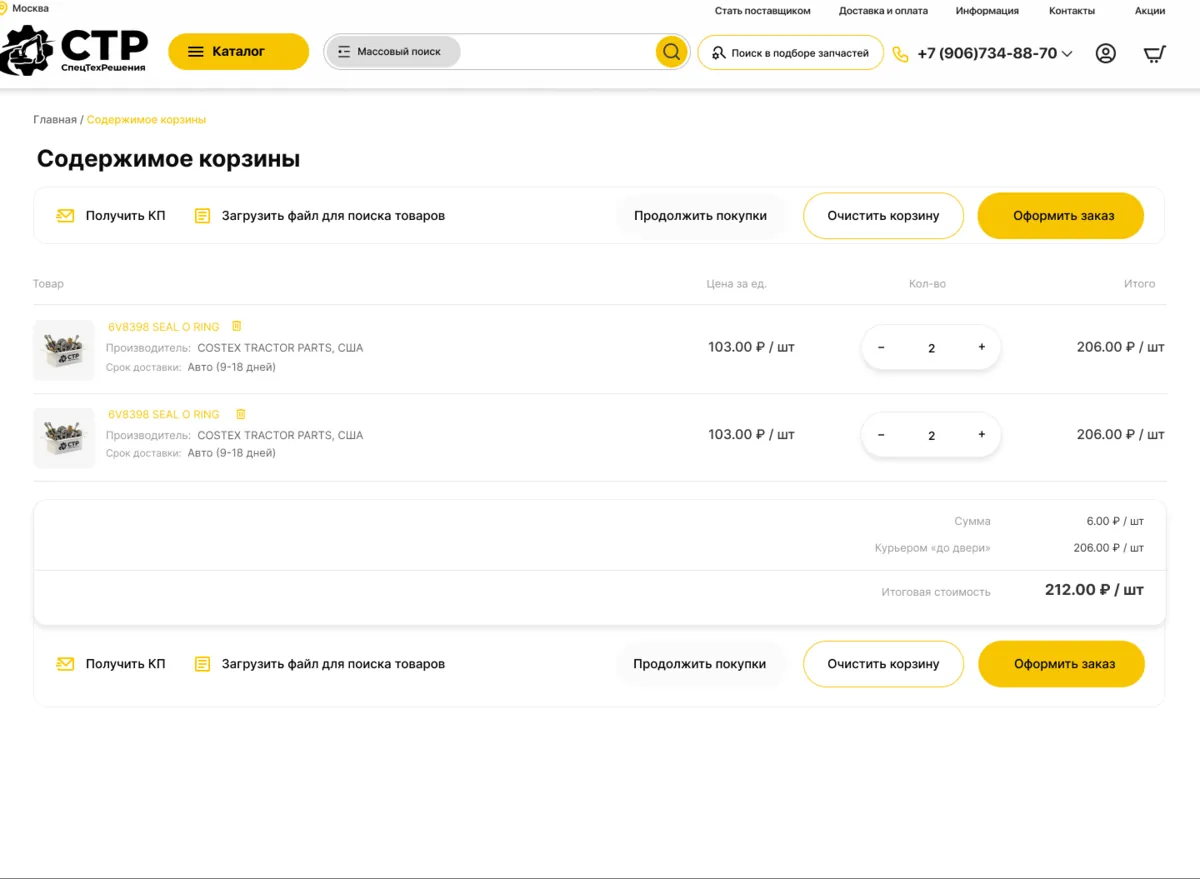Go to Главная in the breadcrumb
The width and height of the screenshot is (1200, 879).
(55, 120)
